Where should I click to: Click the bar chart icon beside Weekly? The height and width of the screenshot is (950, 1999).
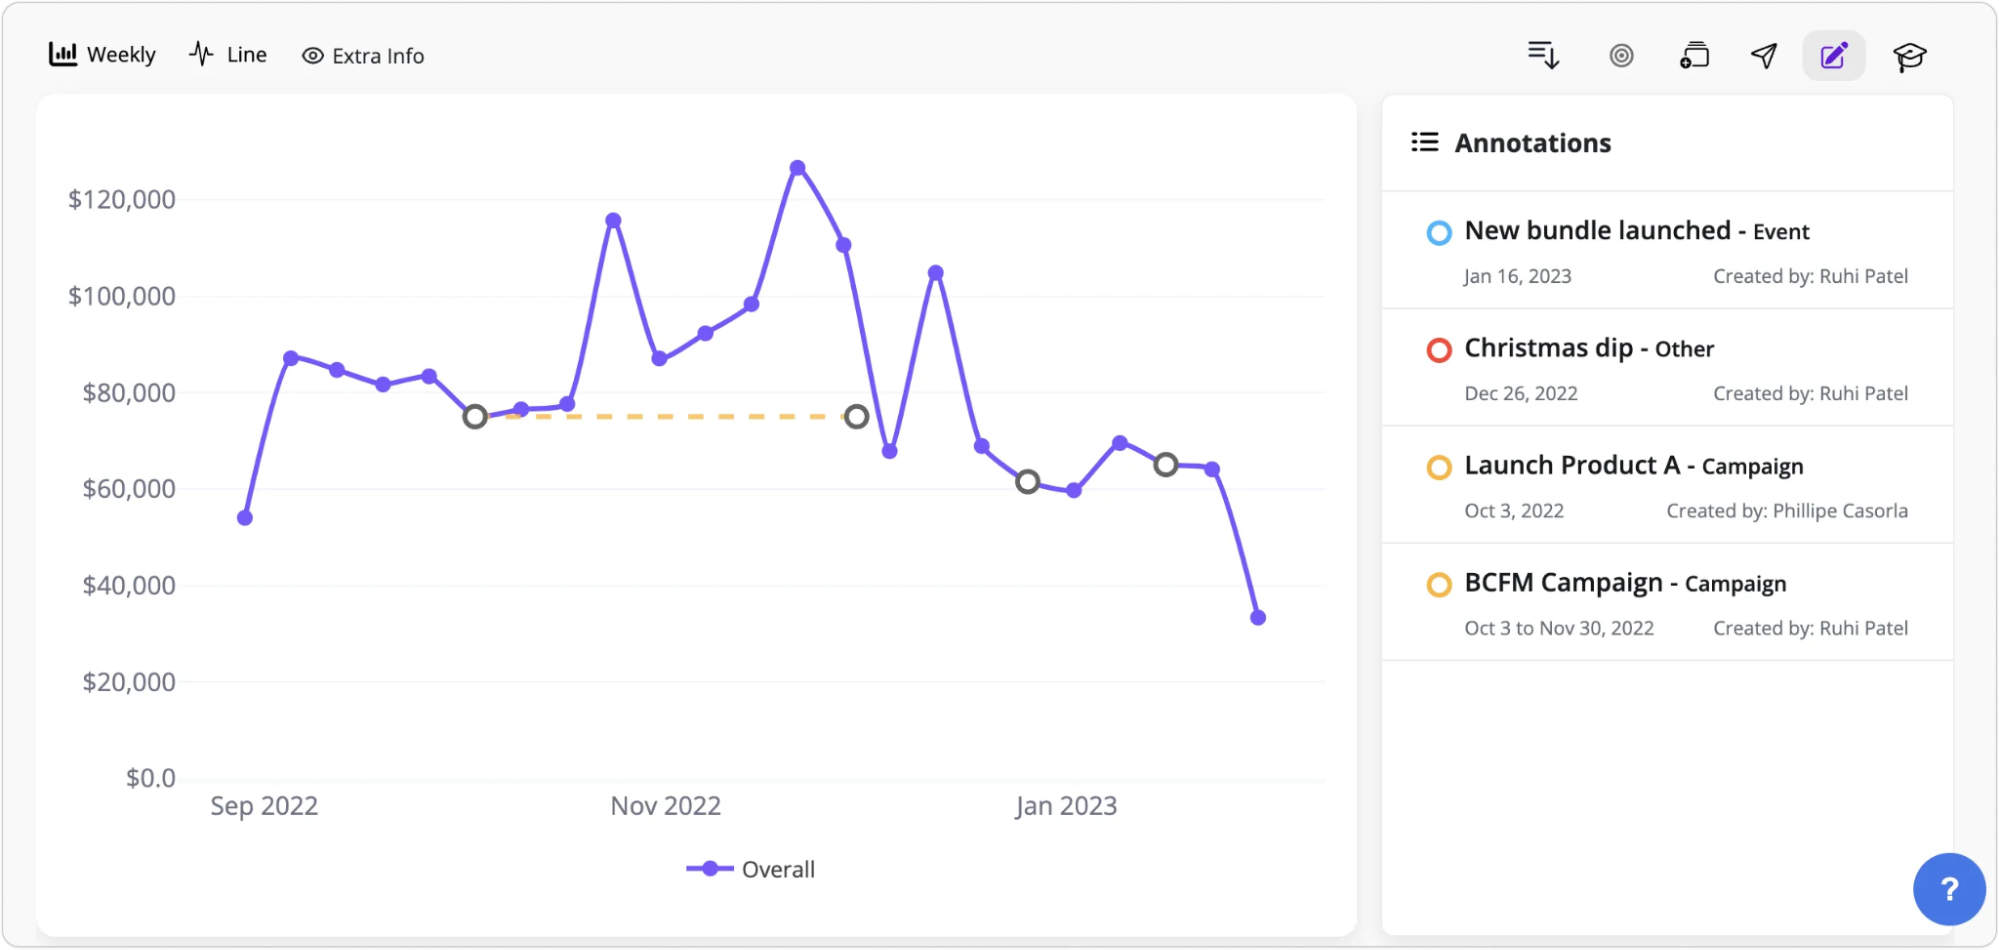pos(62,54)
